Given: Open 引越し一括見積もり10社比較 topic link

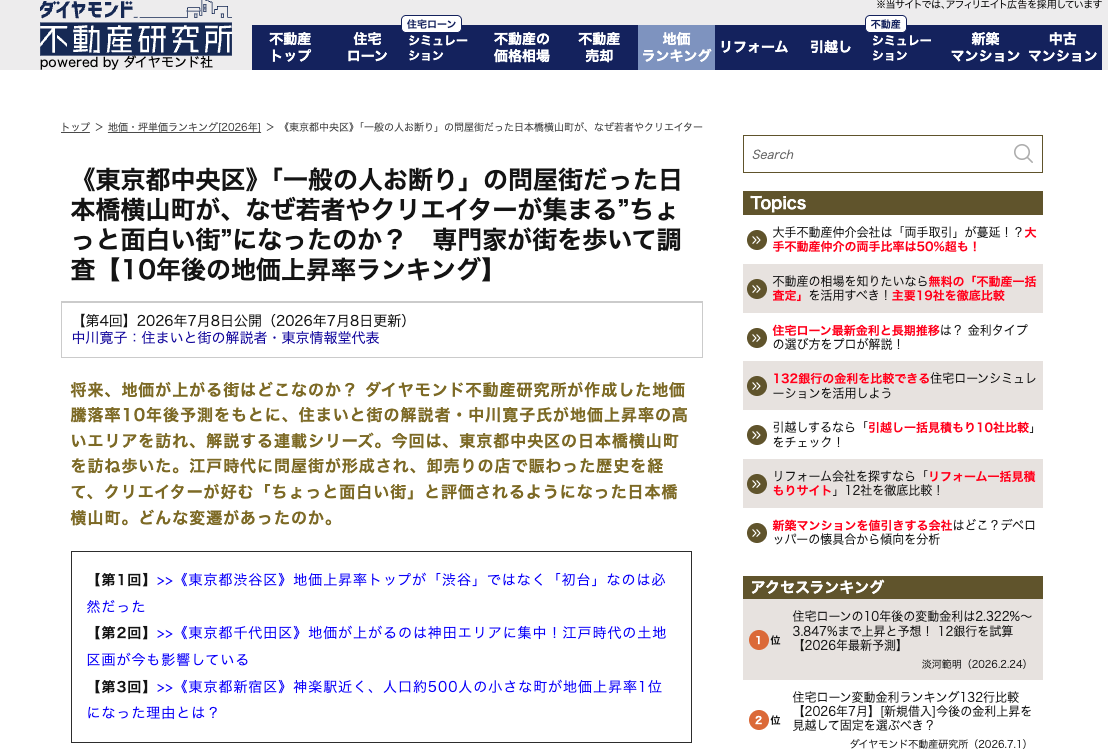Looking at the screenshot, I should 904,435.
